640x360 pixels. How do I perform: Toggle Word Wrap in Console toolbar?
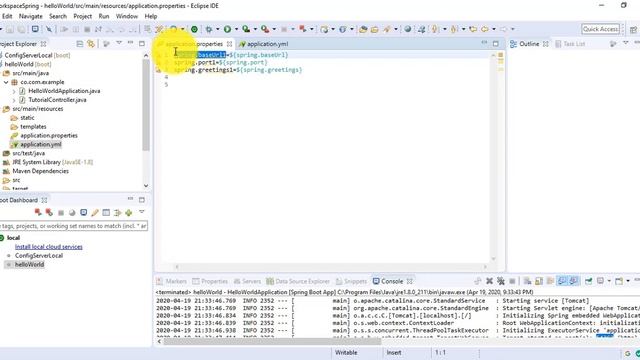pos(550,281)
